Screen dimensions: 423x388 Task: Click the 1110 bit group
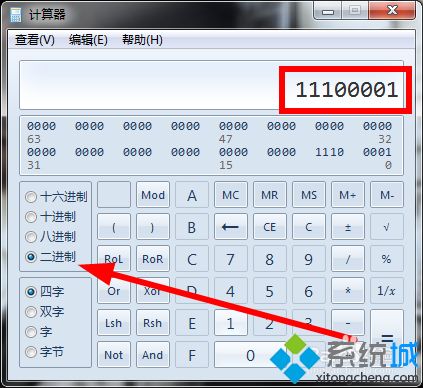pyautogui.click(x=329, y=152)
